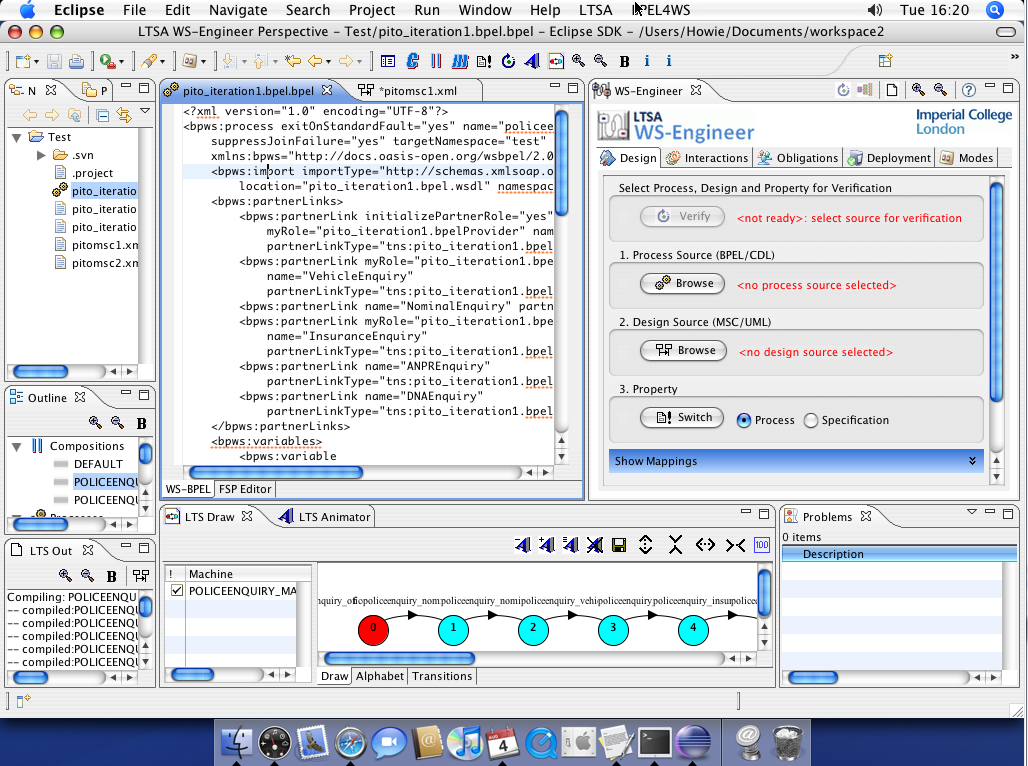Open Safari compass icon in the Dock
The height and width of the screenshot is (766, 1028).
pos(350,744)
